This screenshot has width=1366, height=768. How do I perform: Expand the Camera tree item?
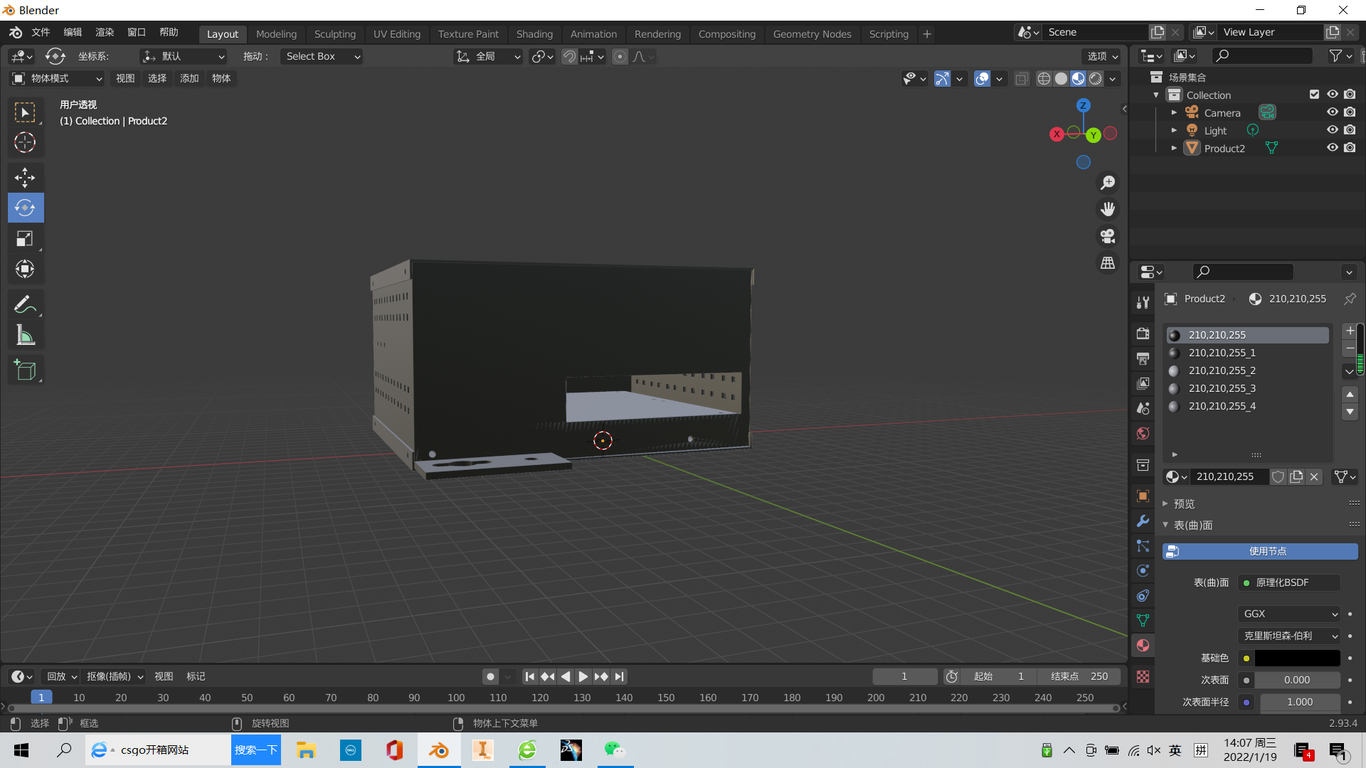pyautogui.click(x=1174, y=113)
